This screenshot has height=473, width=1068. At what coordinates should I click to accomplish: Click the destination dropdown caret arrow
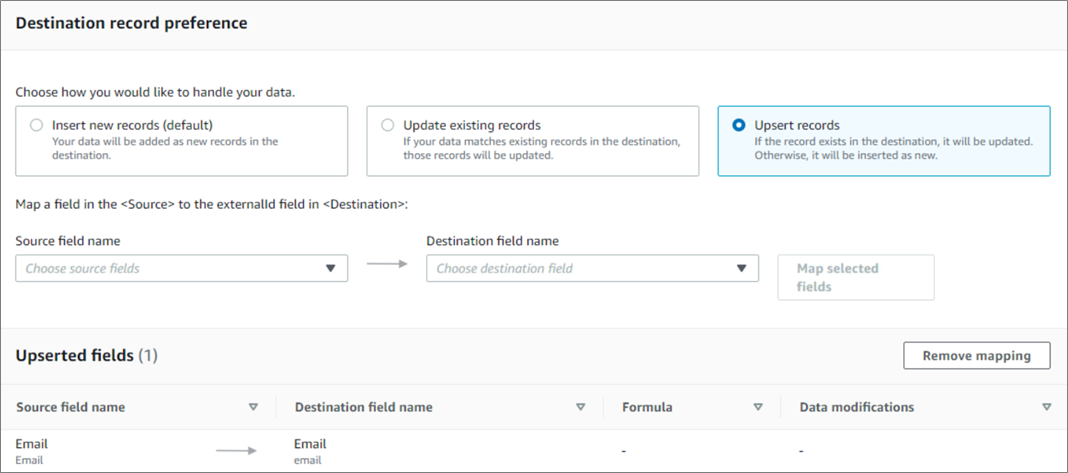tap(741, 268)
